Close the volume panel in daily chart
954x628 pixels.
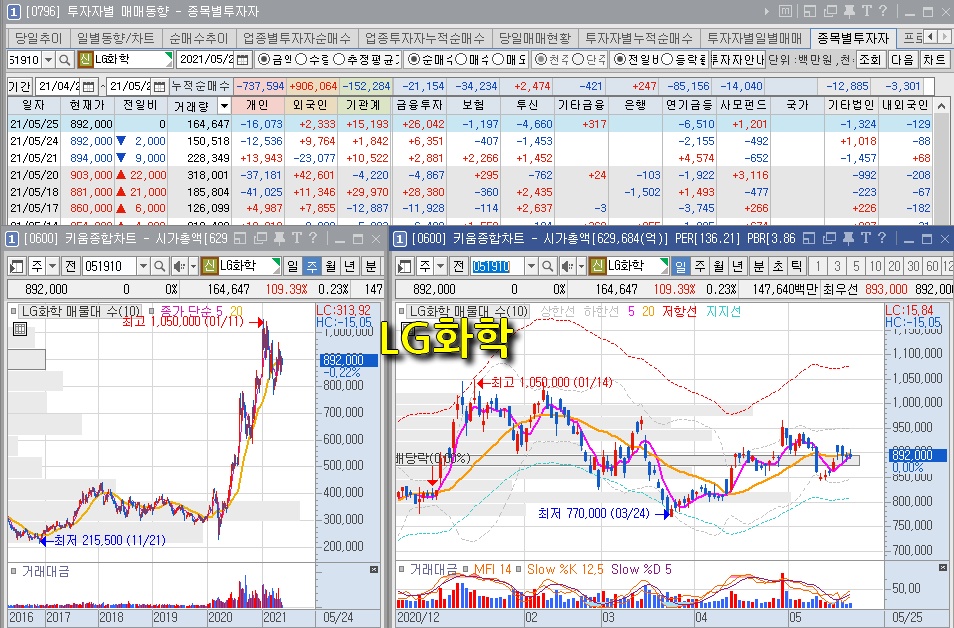tap(942, 568)
